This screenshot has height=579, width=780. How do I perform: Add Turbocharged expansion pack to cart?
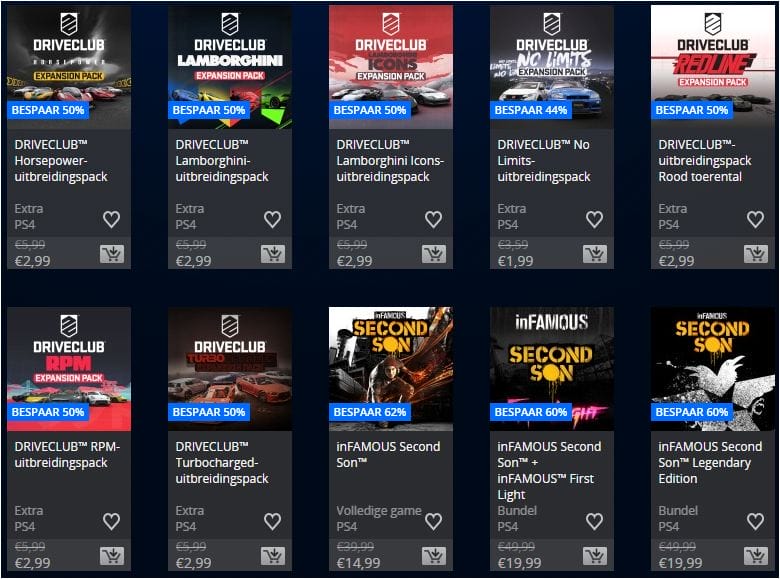pyautogui.click(x=273, y=556)
